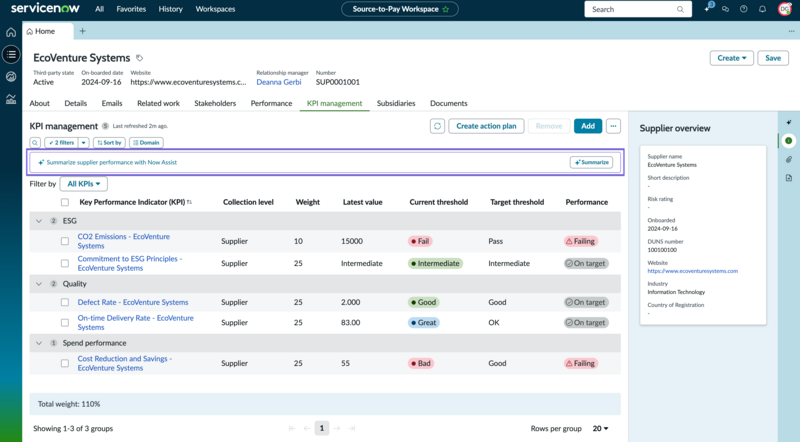This screenshot has width=800, height=442.
Task: Open the notifications bell icon
Action: (762, 9)
